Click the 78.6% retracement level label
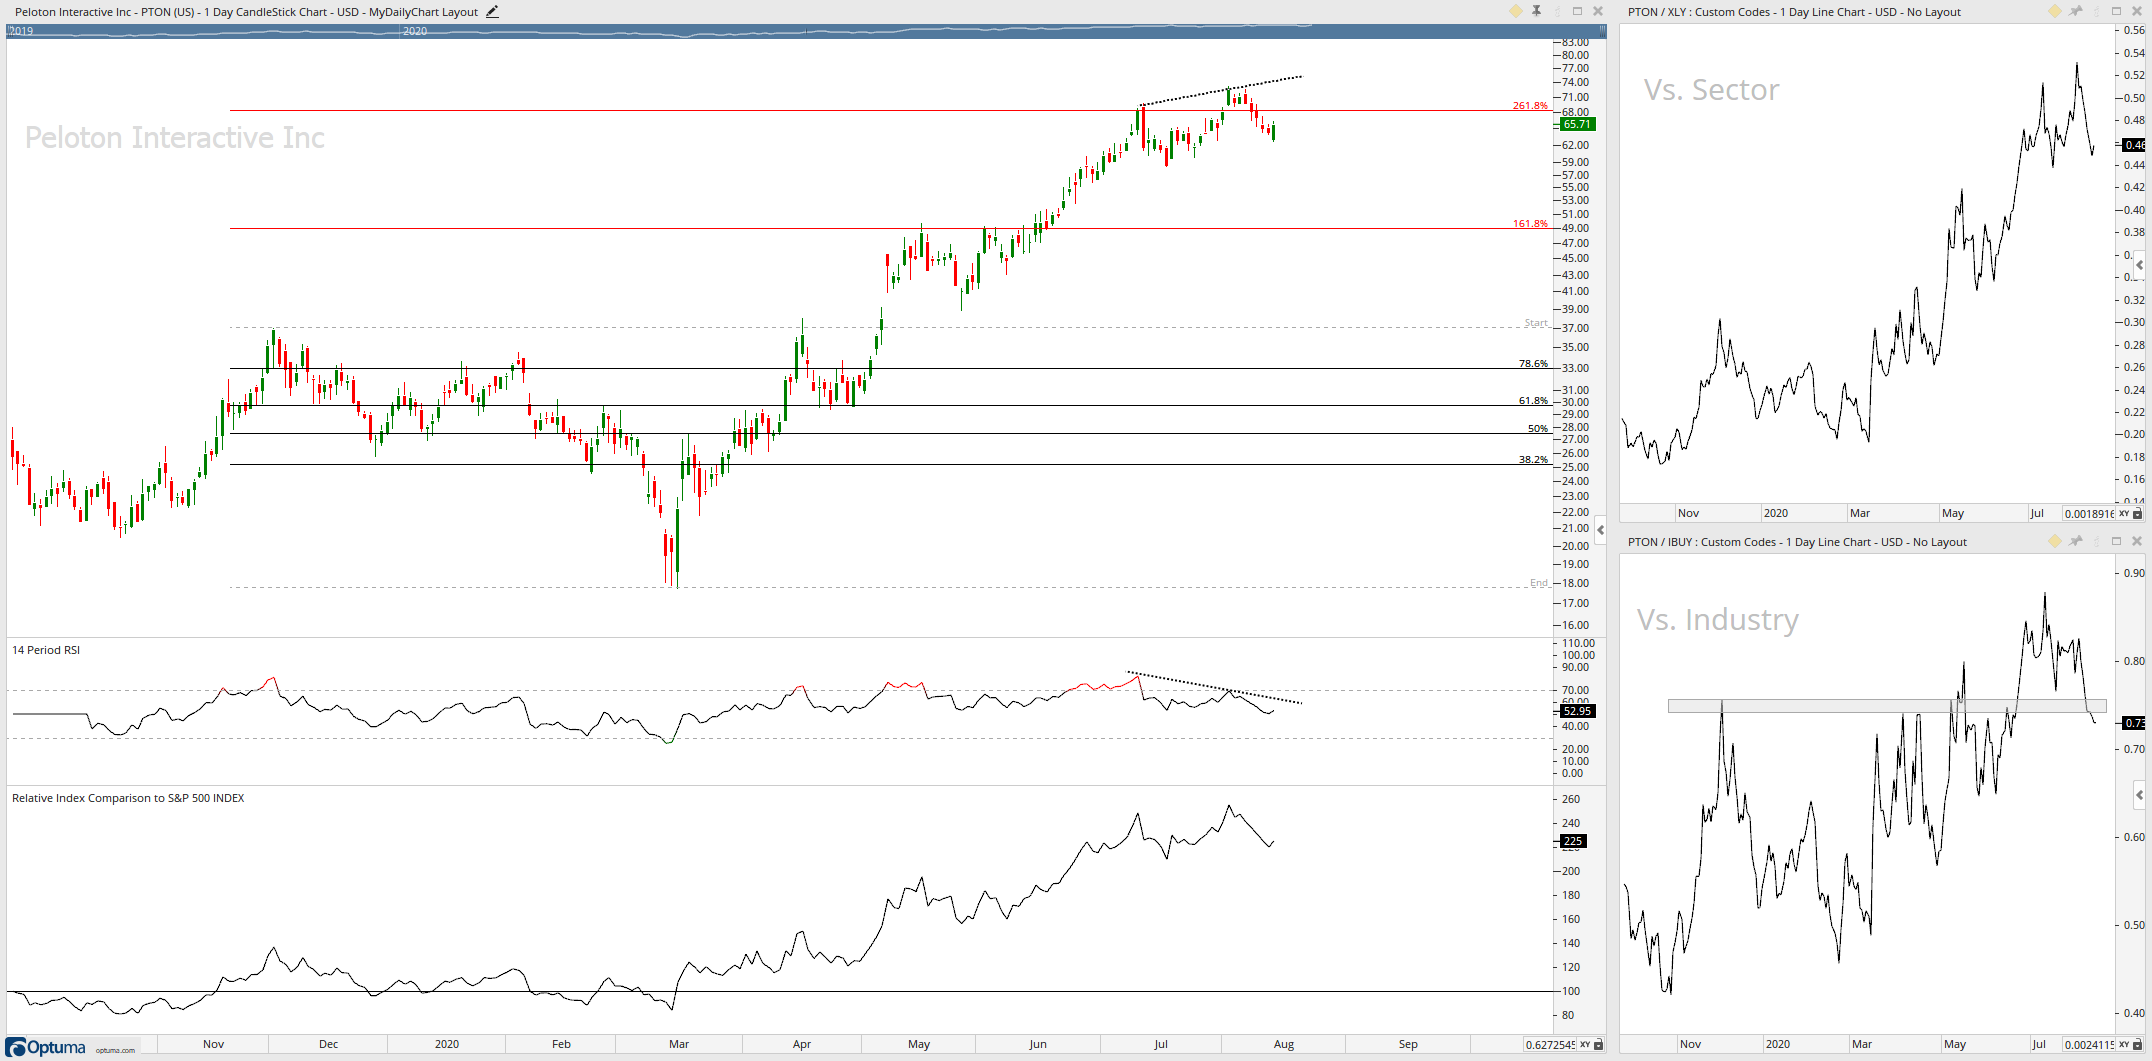The height and width of the screenshot is (1061, 2152). [x=1533, y=363]
